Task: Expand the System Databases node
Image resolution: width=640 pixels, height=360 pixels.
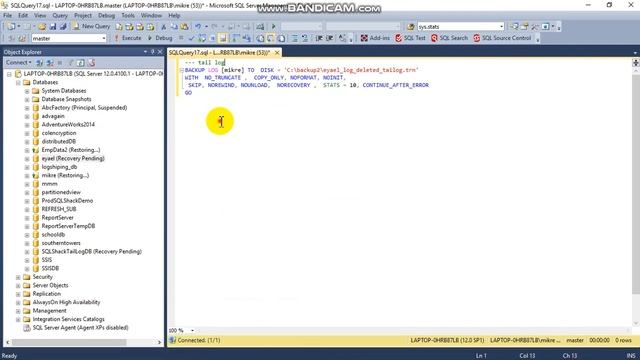Action: tap(27, 91)
